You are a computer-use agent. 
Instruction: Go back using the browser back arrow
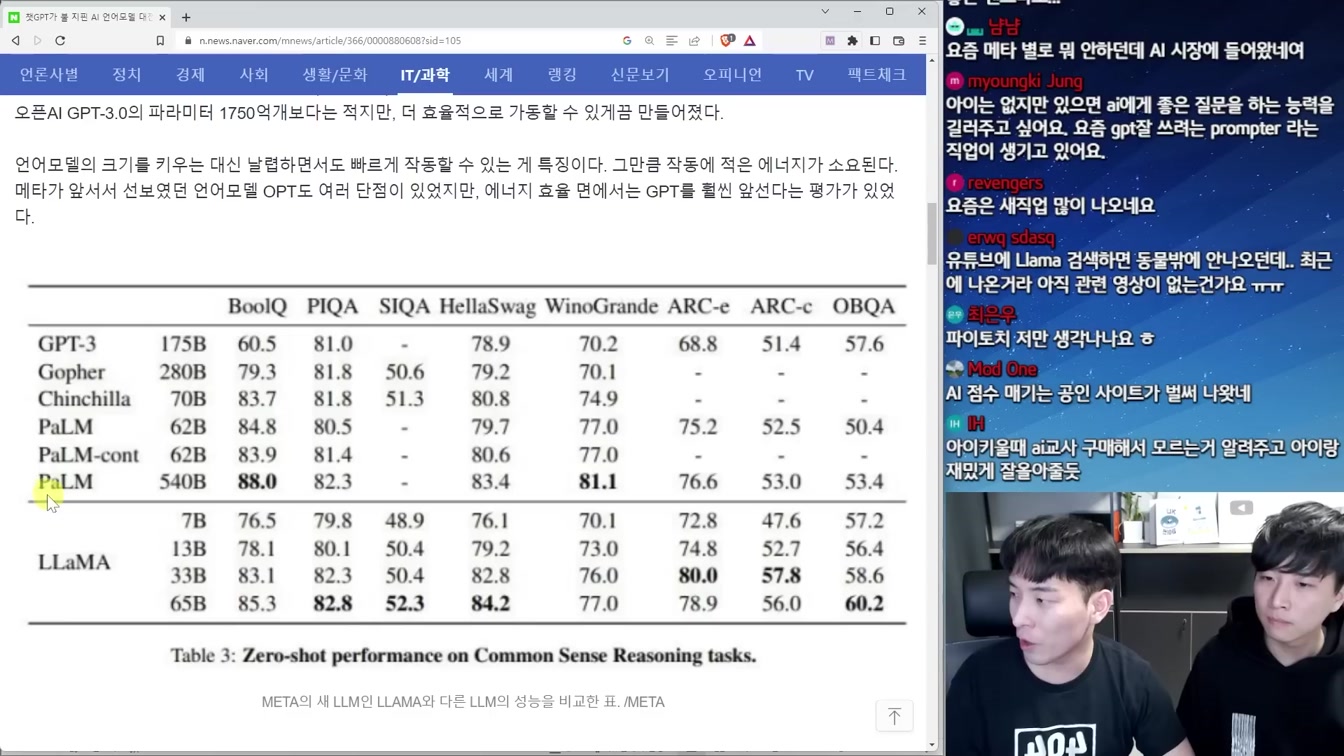pyautogui.click(x=16, y=41)
